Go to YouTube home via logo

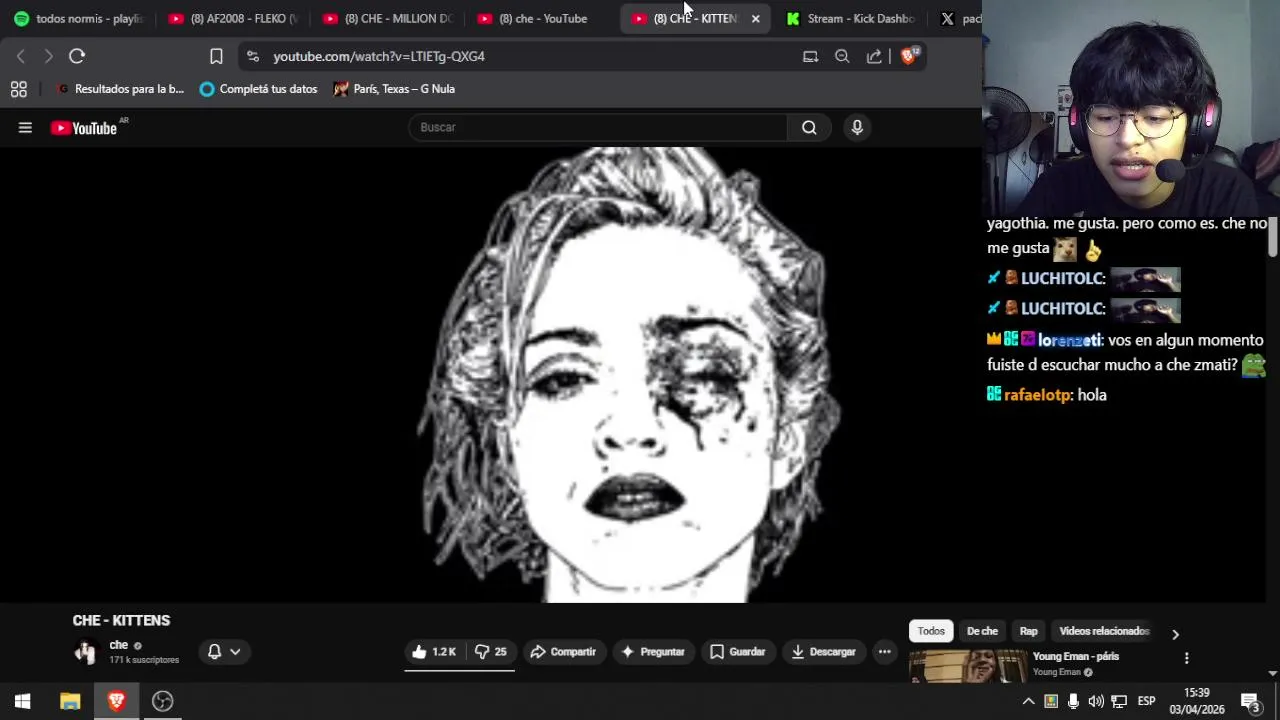pos(84,128)
